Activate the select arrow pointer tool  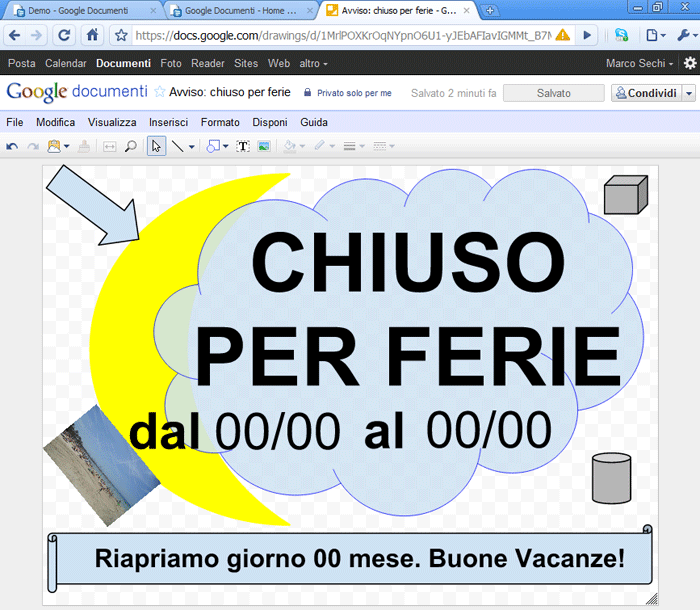[156, 146]
